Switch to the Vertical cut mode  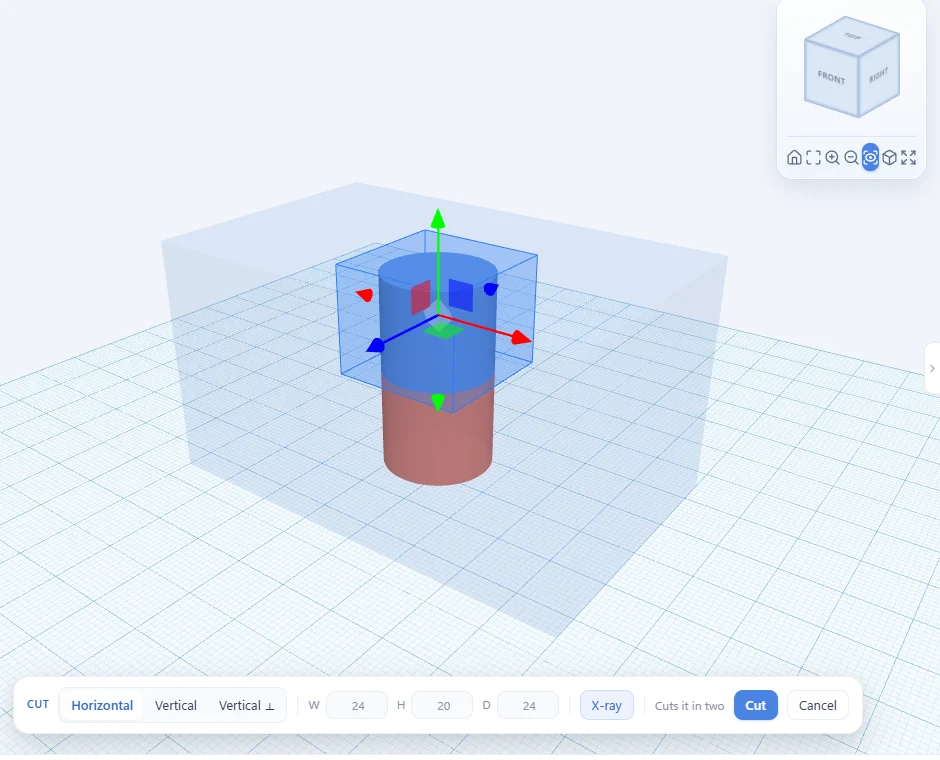[176, 705]
